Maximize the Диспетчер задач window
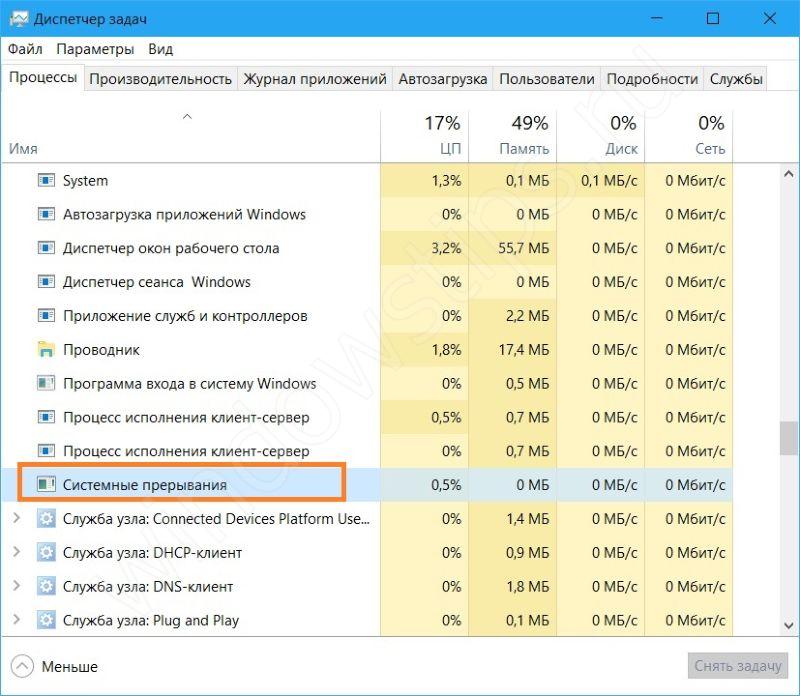Viewport: 800px width, 696px height. [x=713, y=19]
